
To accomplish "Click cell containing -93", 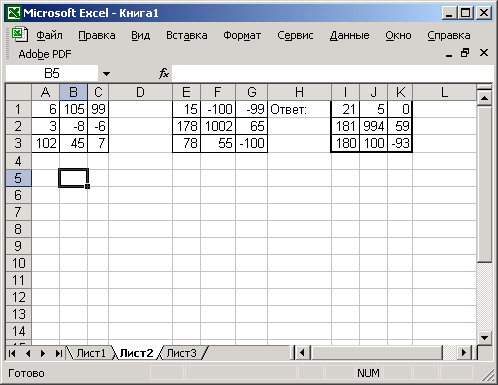I will pyautogui.click(x=400, y=143).
